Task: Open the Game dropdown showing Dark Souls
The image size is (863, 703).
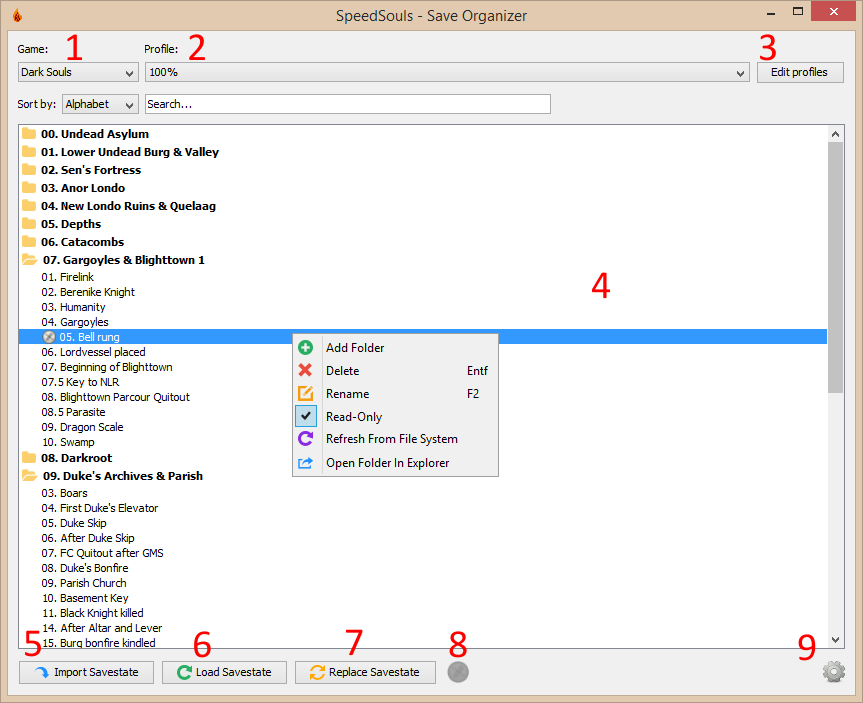Action: pyautogui.click(x=78, y=73)
